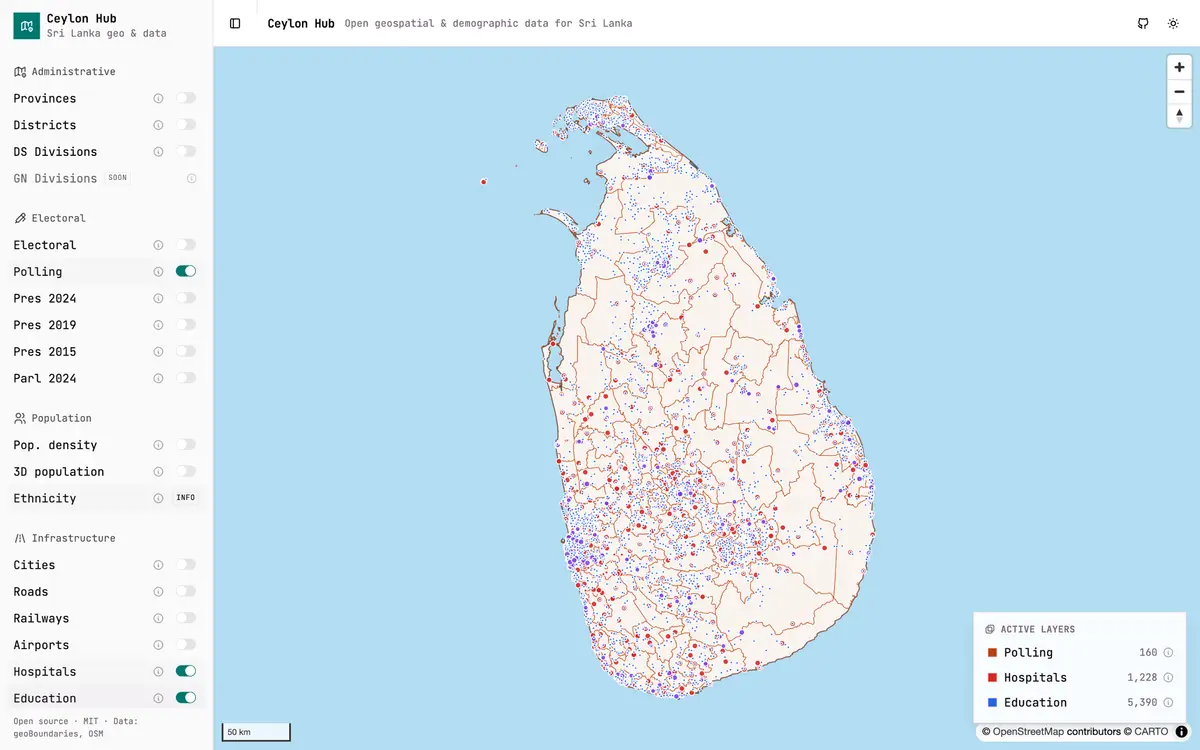Show info for Electoral layer
The width and height of the screenshot is (1200, 750).
[x=158, y=245]
